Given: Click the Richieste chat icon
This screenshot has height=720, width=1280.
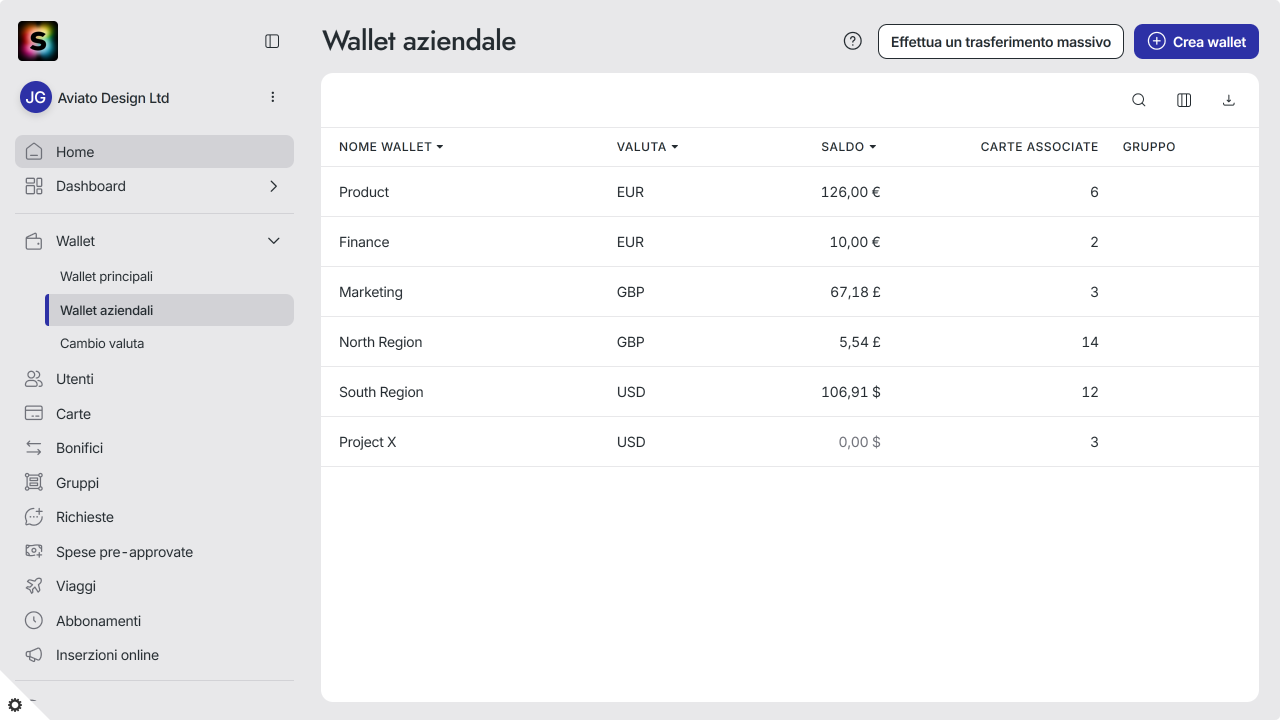Looking at the screenshot, I should 34,517.
